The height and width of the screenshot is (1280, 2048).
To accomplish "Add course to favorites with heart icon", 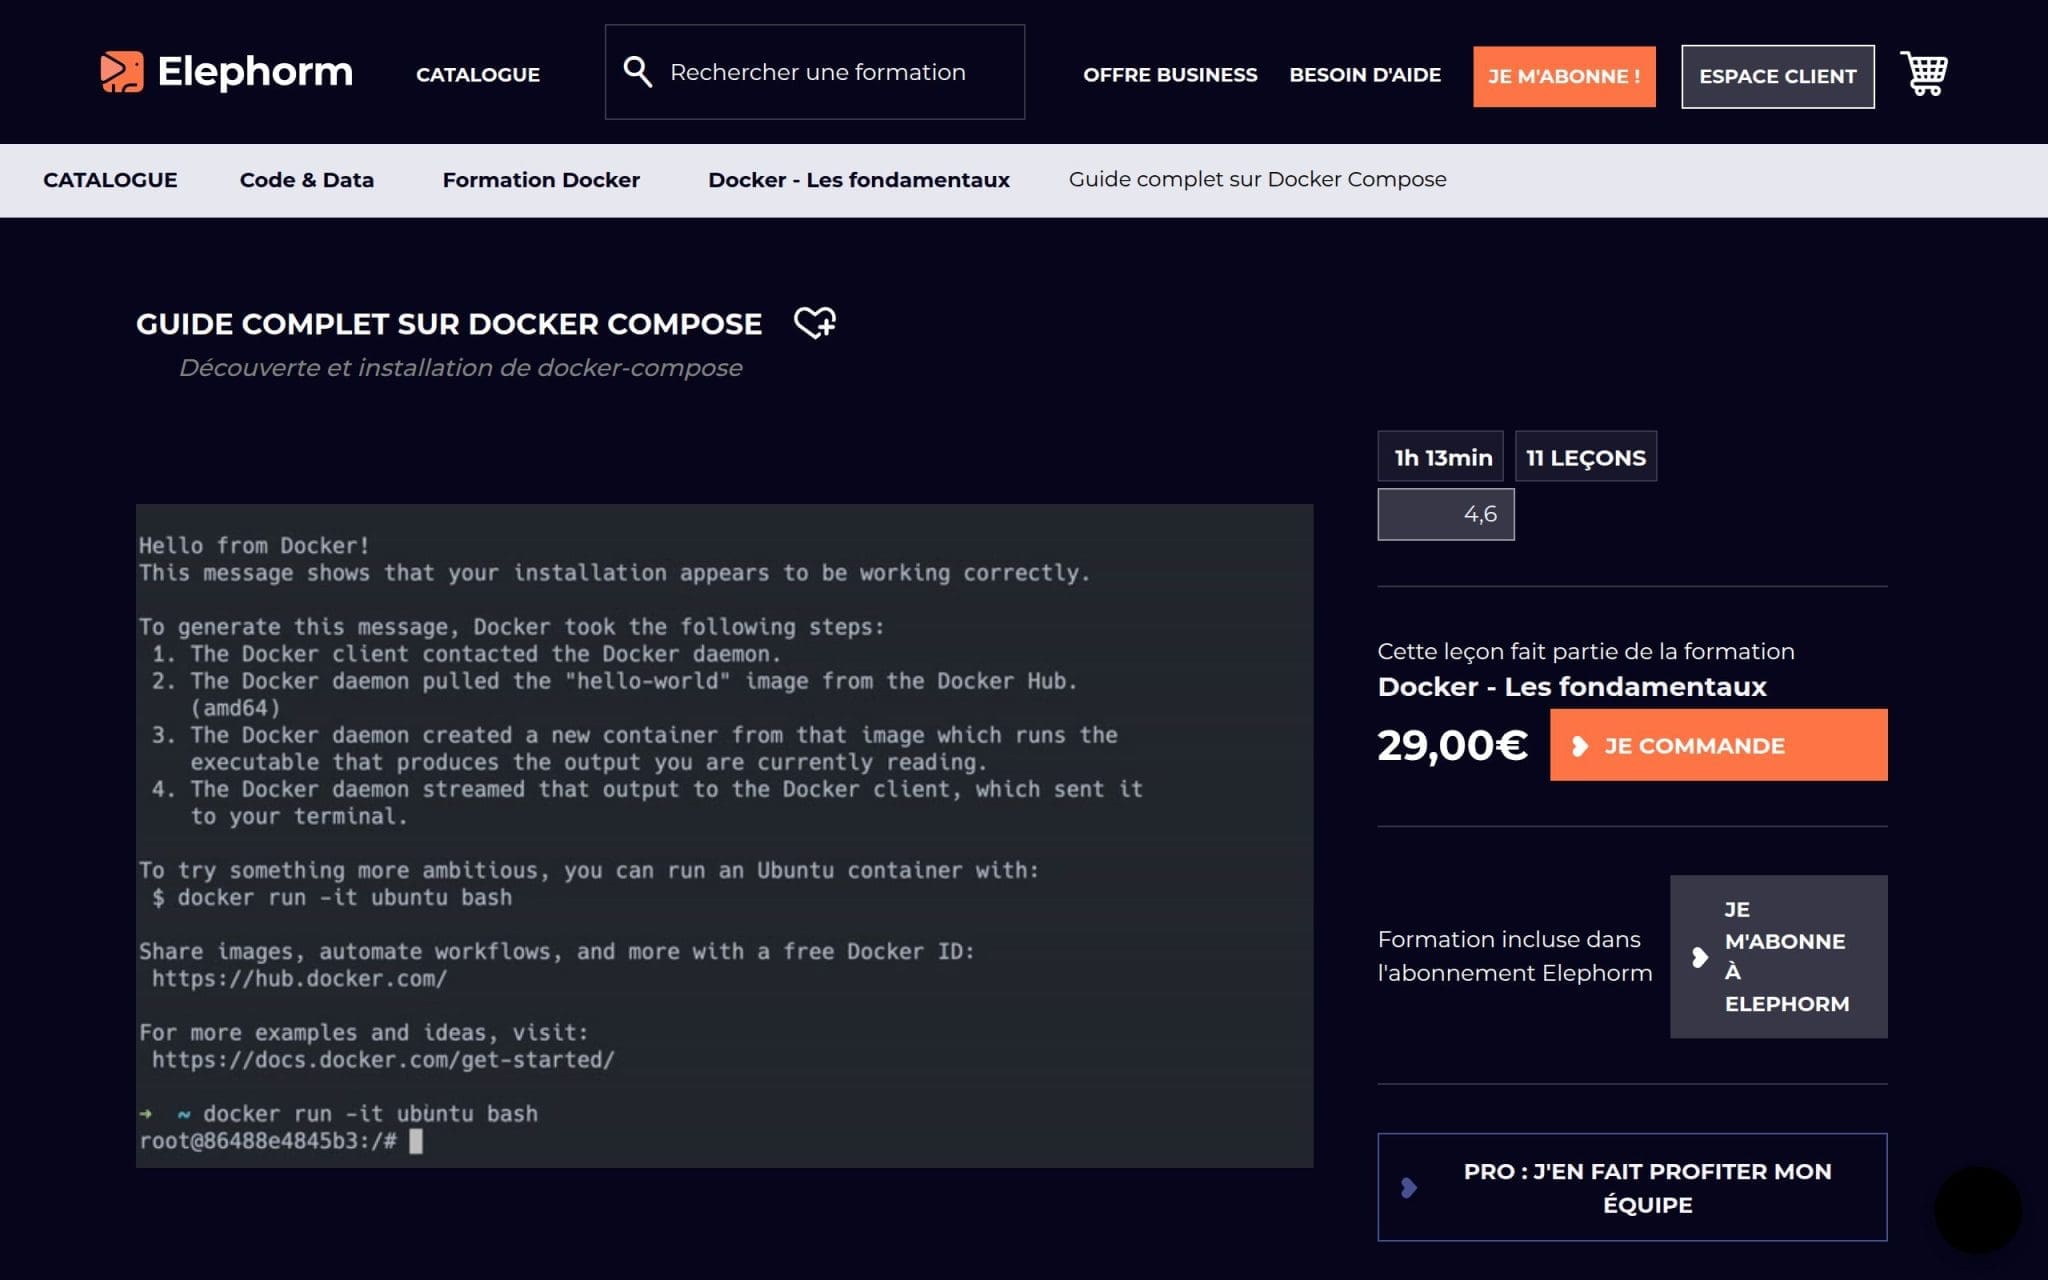I will pos(815,323).
